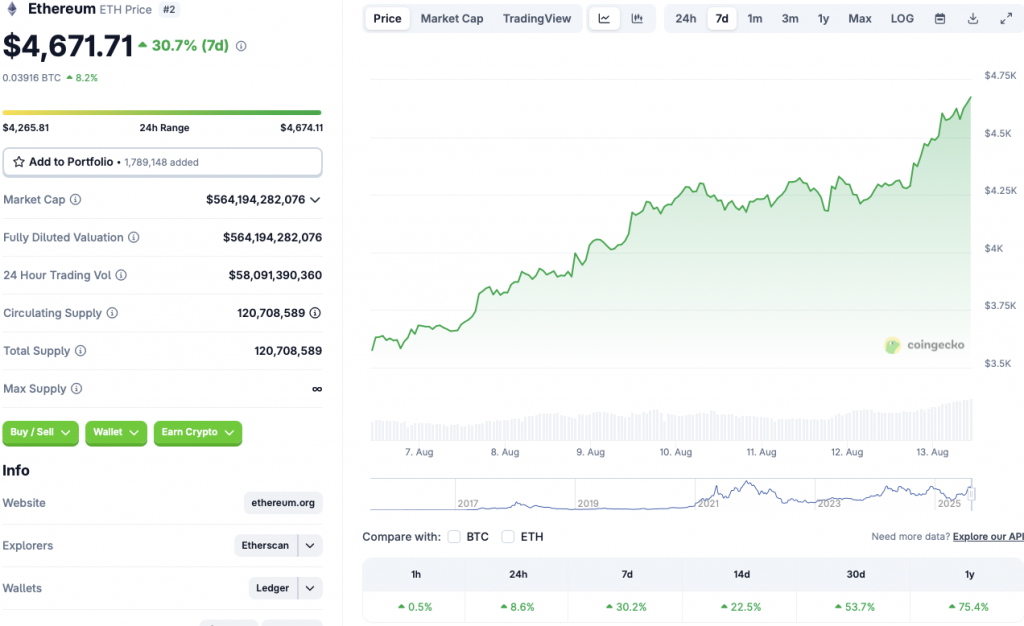Click Circulating Supply label info icon

pyautogui.click(x=112, y=313)
